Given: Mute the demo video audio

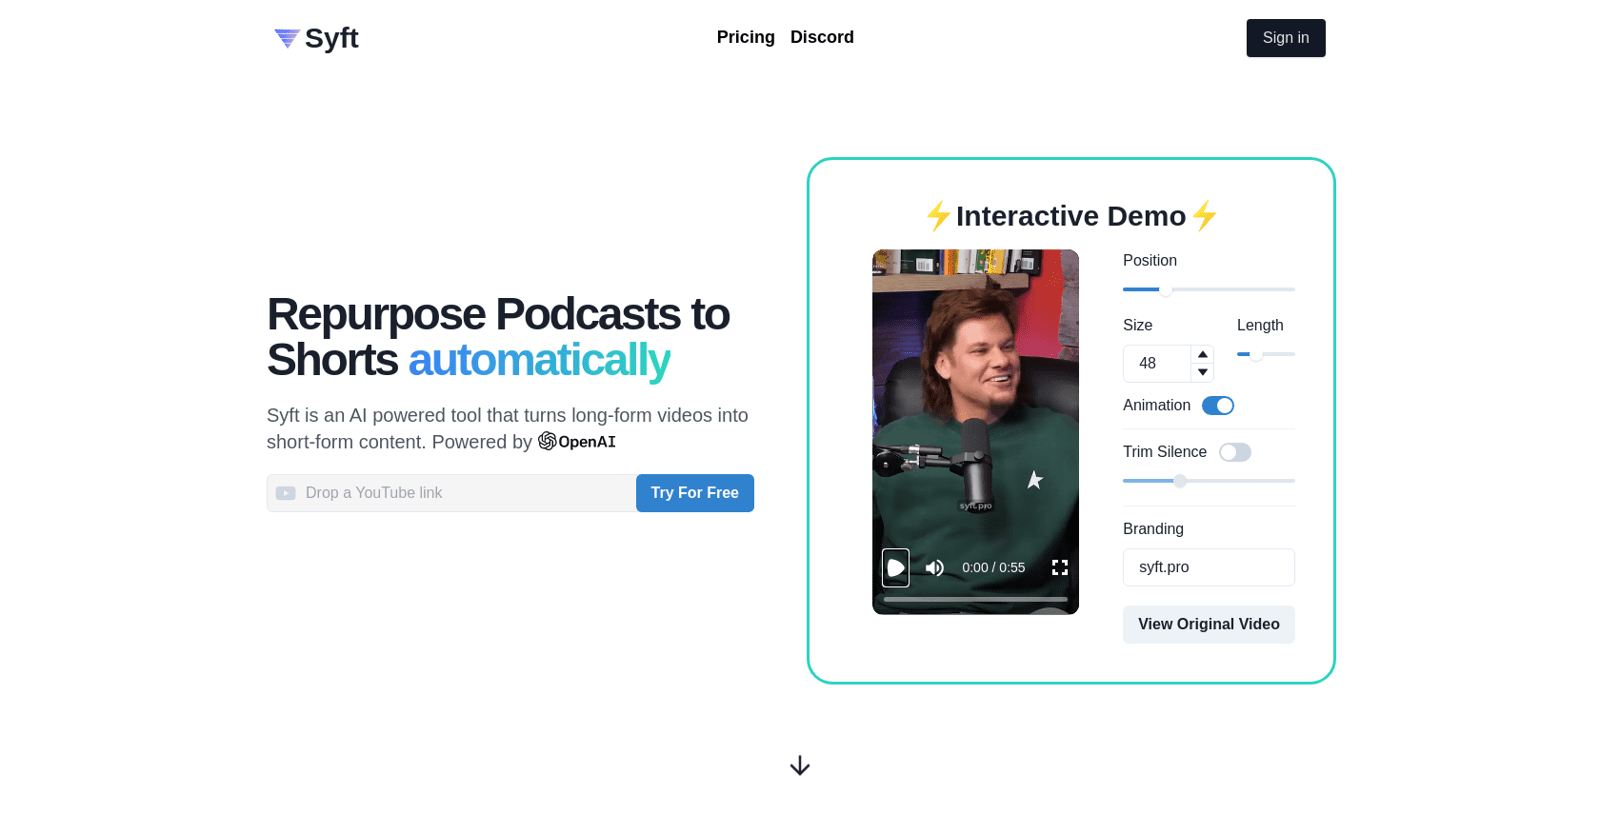Looking at the screenshot, I should (x=935, y=568).
